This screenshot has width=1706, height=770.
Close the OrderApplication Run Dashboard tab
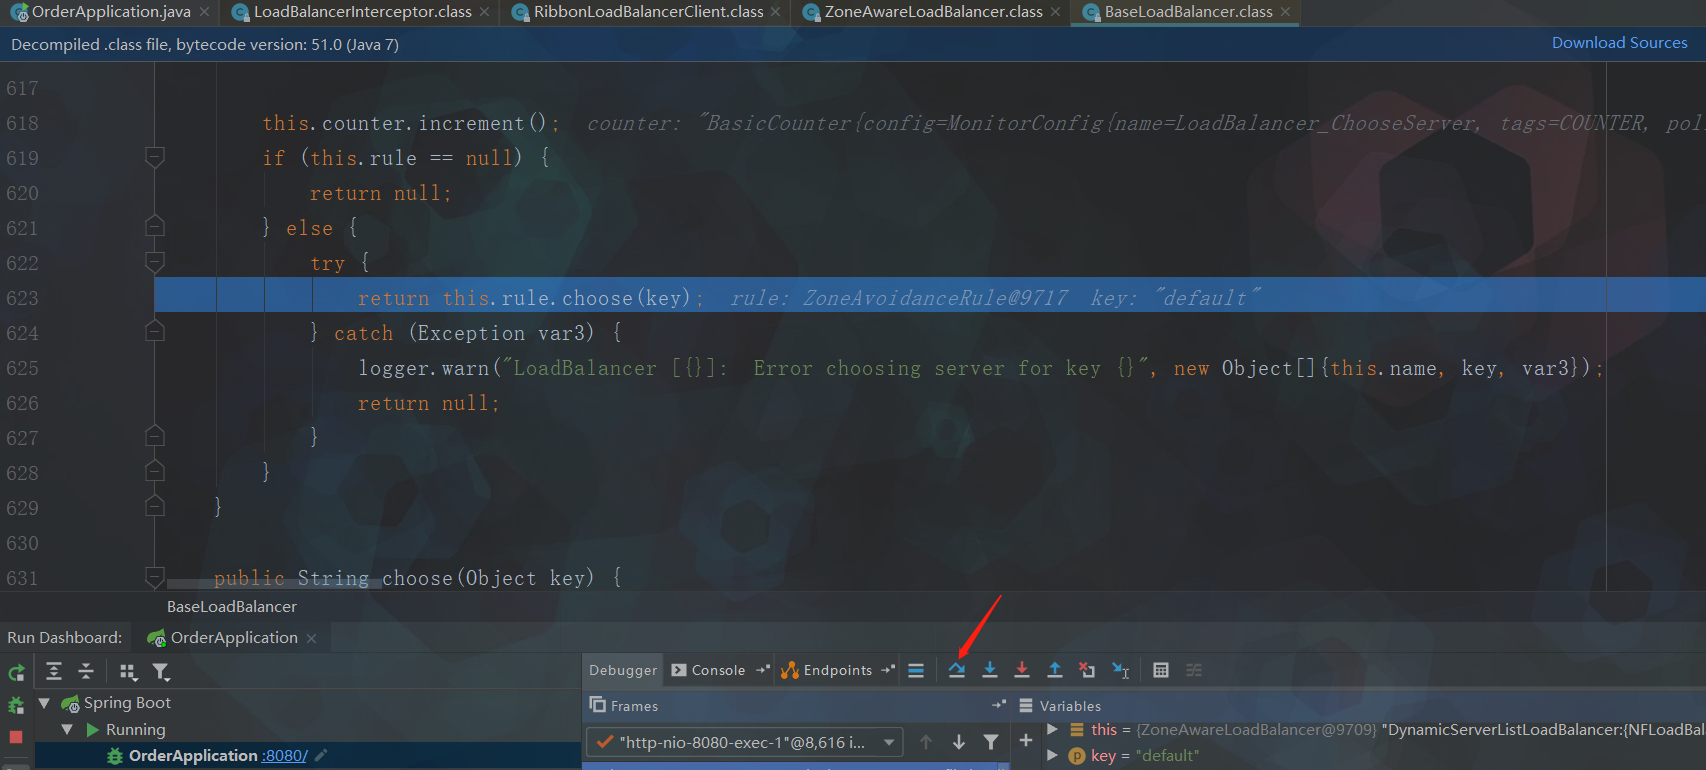tap(311, 638)
